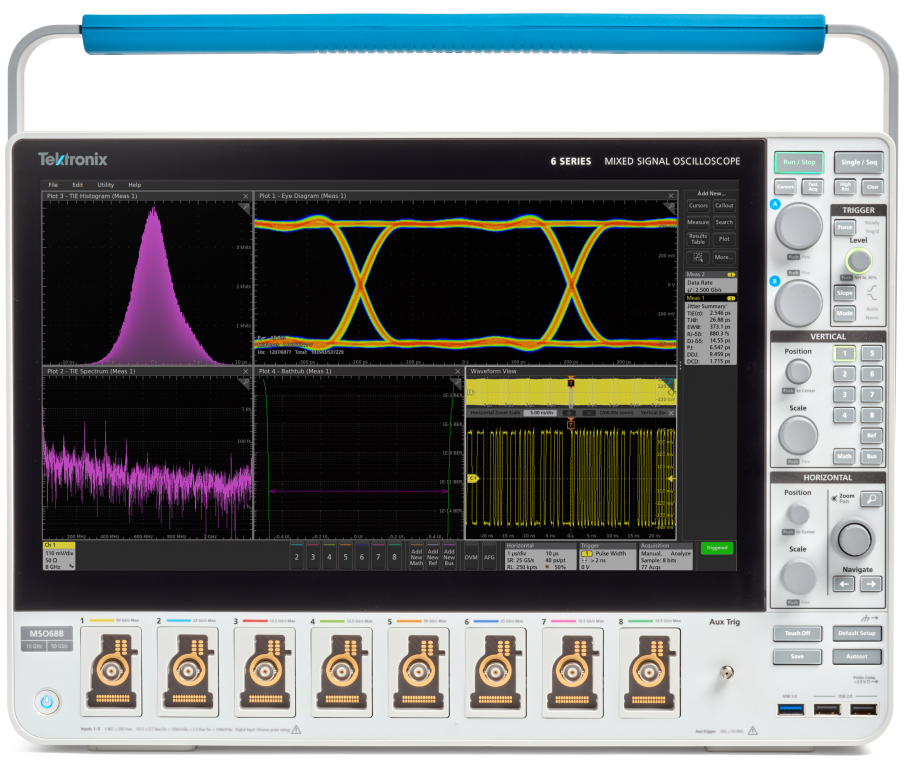905x766 pixels.
Task: Open the File menu
Action: (53, 185)
